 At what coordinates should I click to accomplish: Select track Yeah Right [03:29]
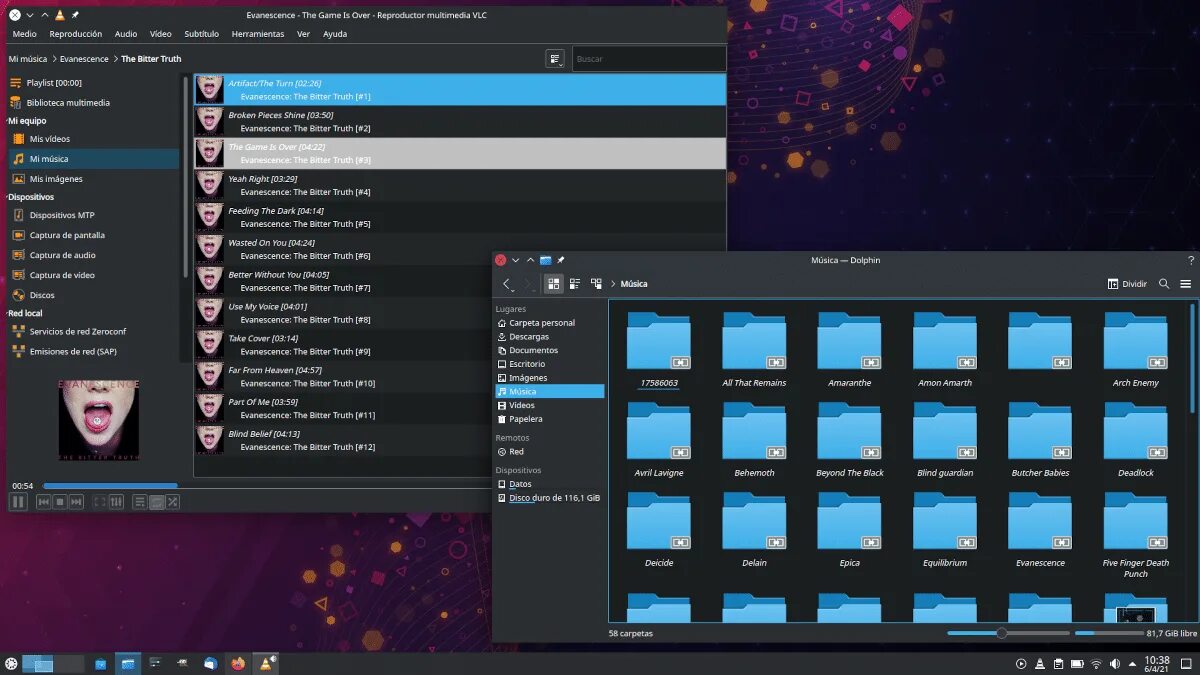460,185
